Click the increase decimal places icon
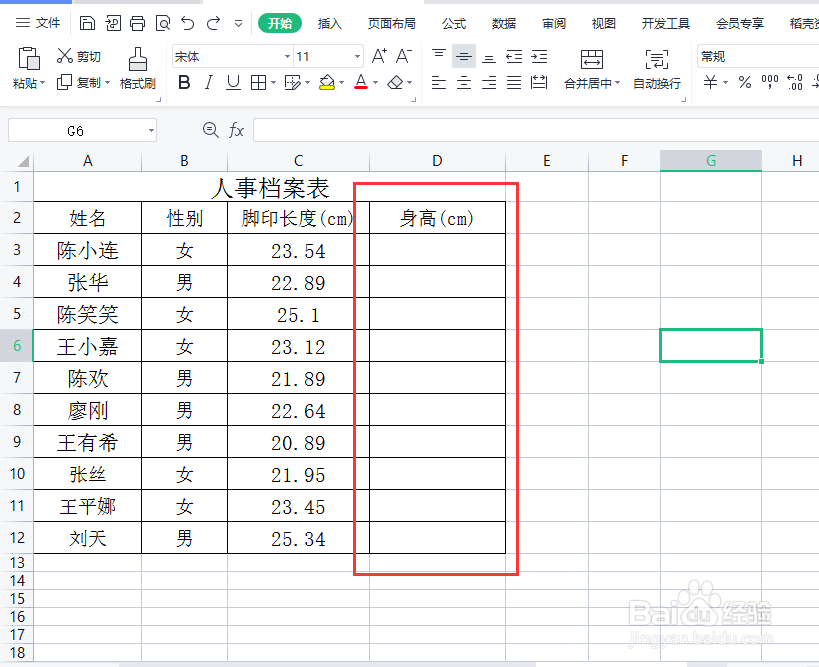The image size is (819, 667). pos(795,82)
